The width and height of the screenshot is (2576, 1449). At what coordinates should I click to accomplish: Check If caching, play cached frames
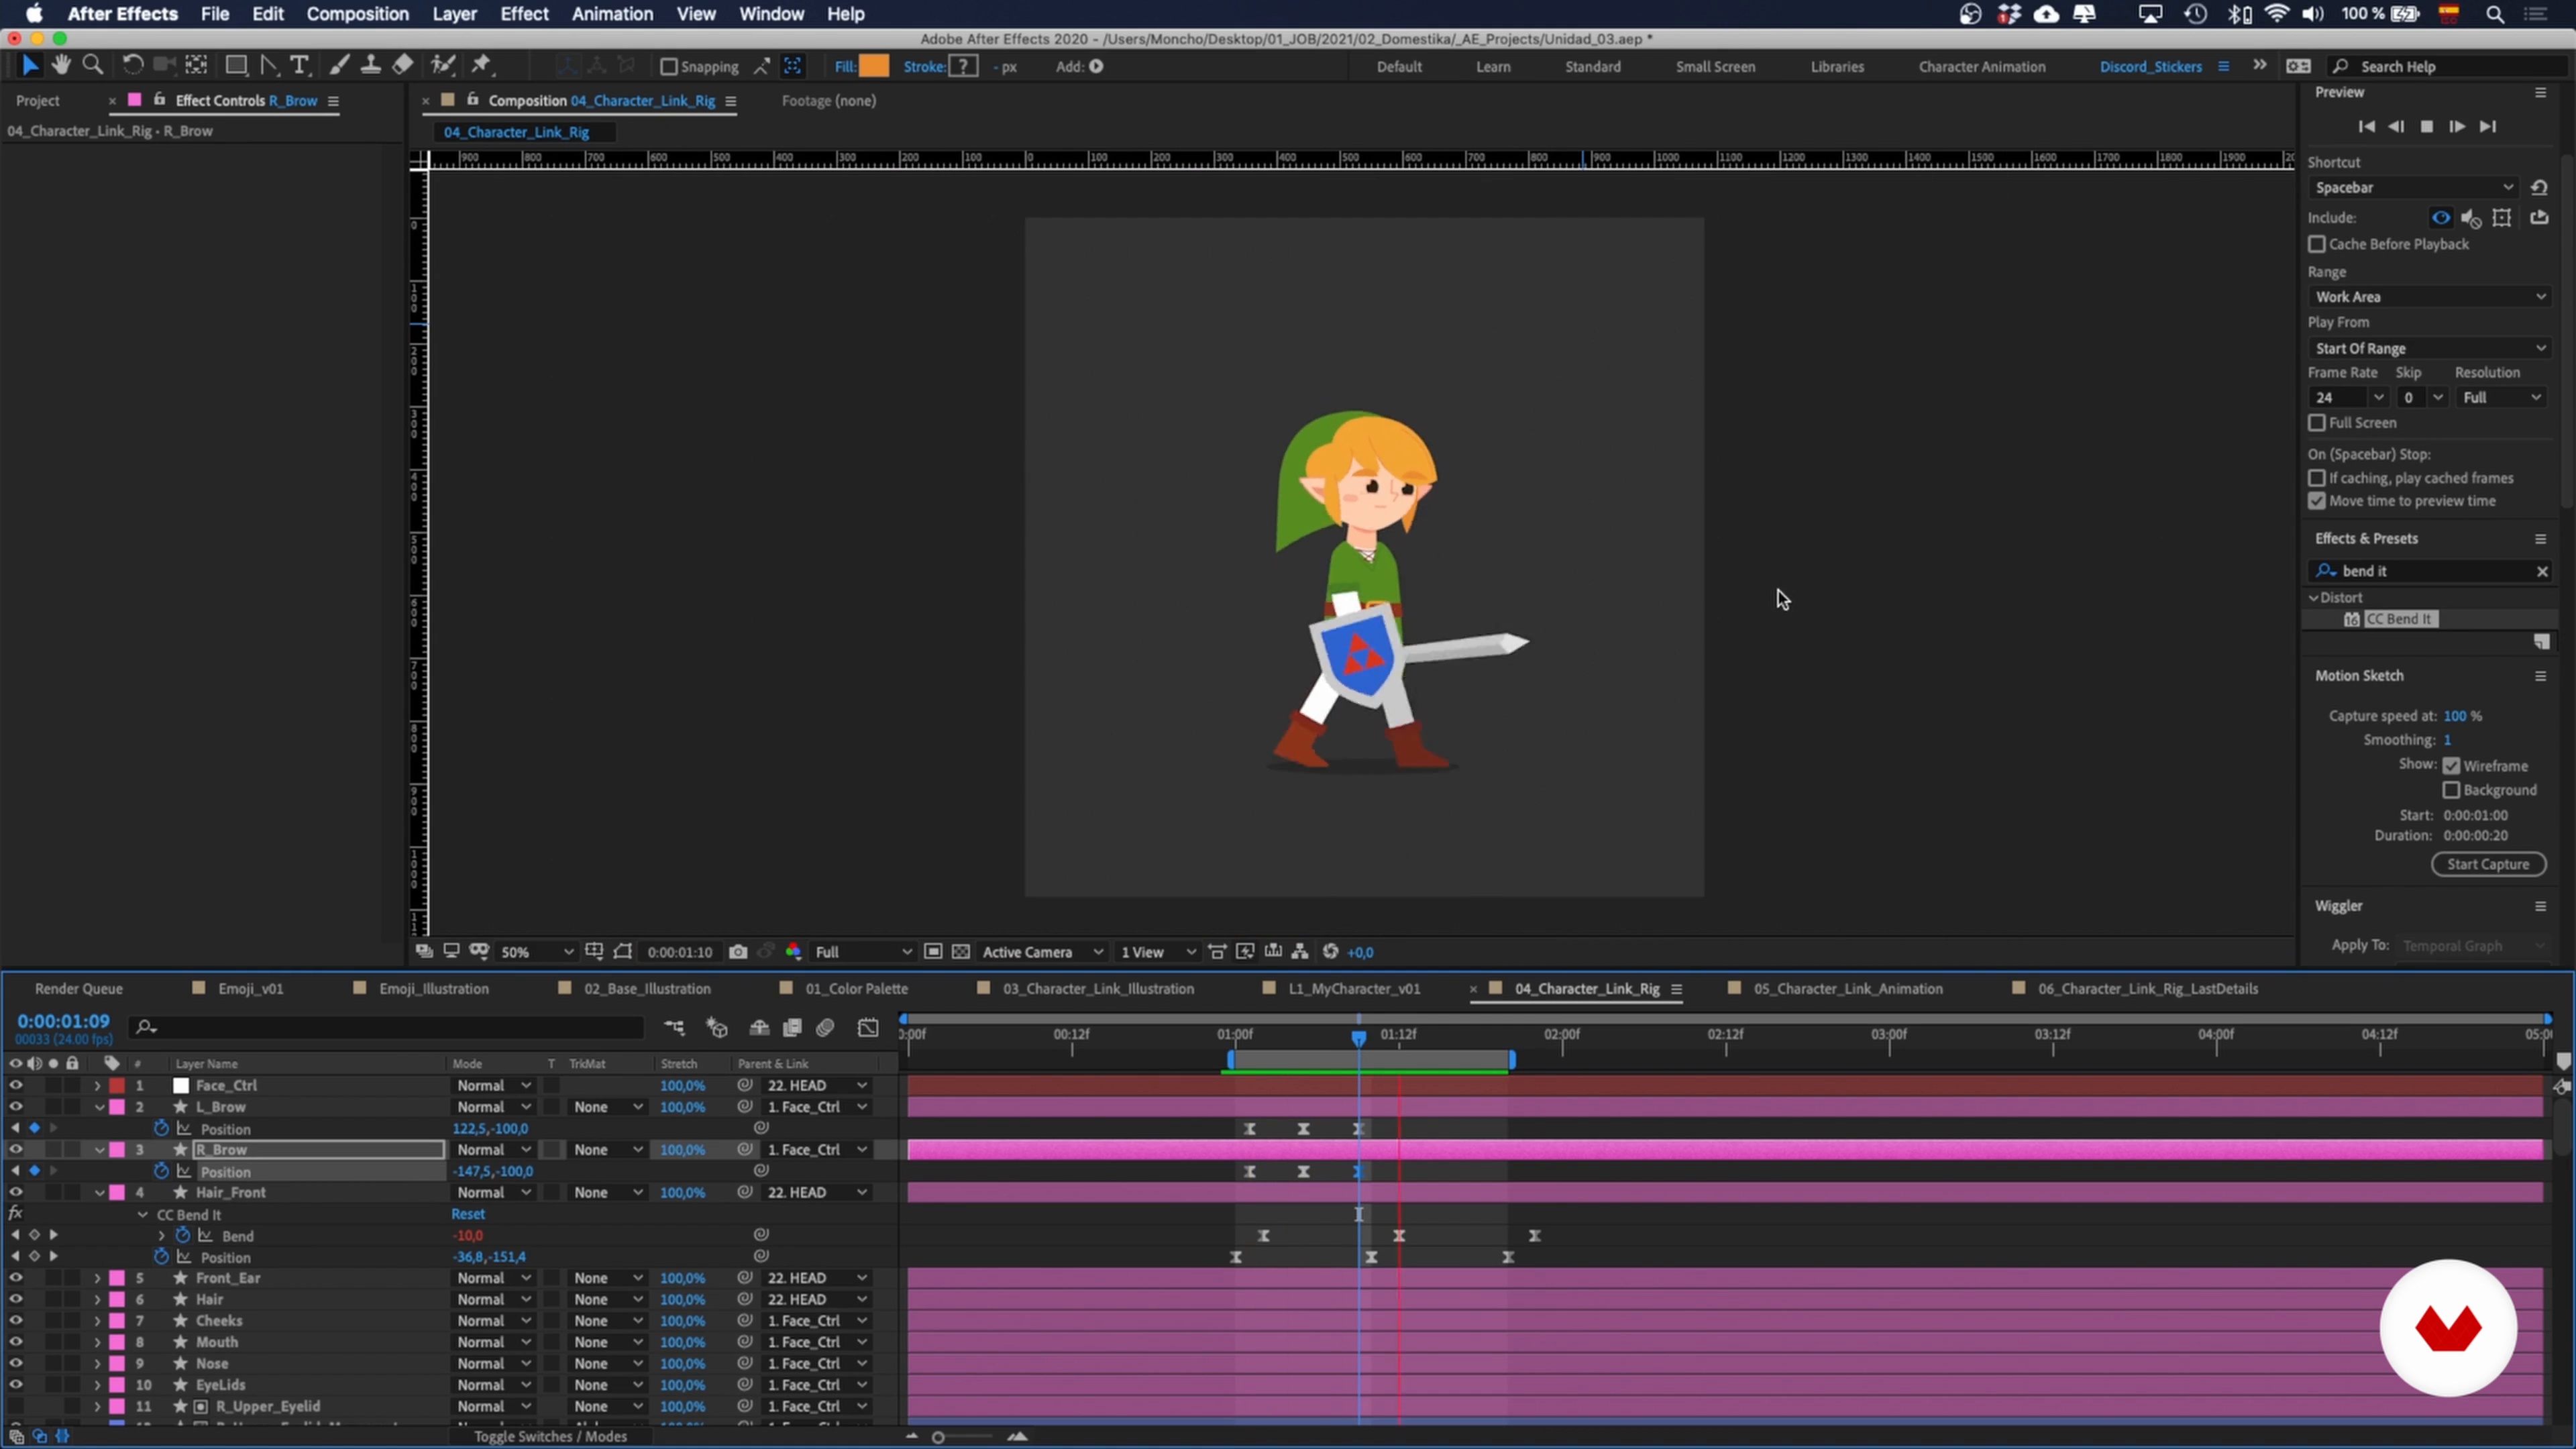(2317, 478)
